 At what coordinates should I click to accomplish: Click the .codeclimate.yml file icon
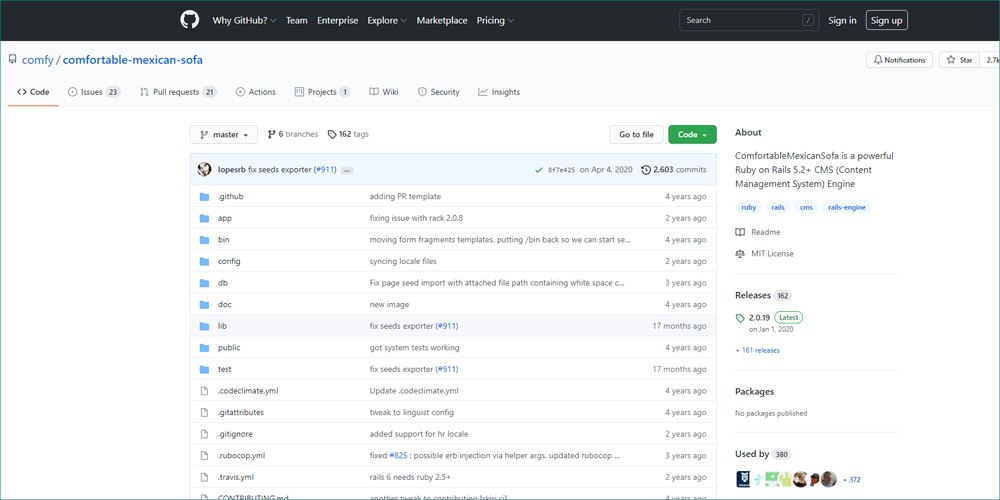coord(204,391)
